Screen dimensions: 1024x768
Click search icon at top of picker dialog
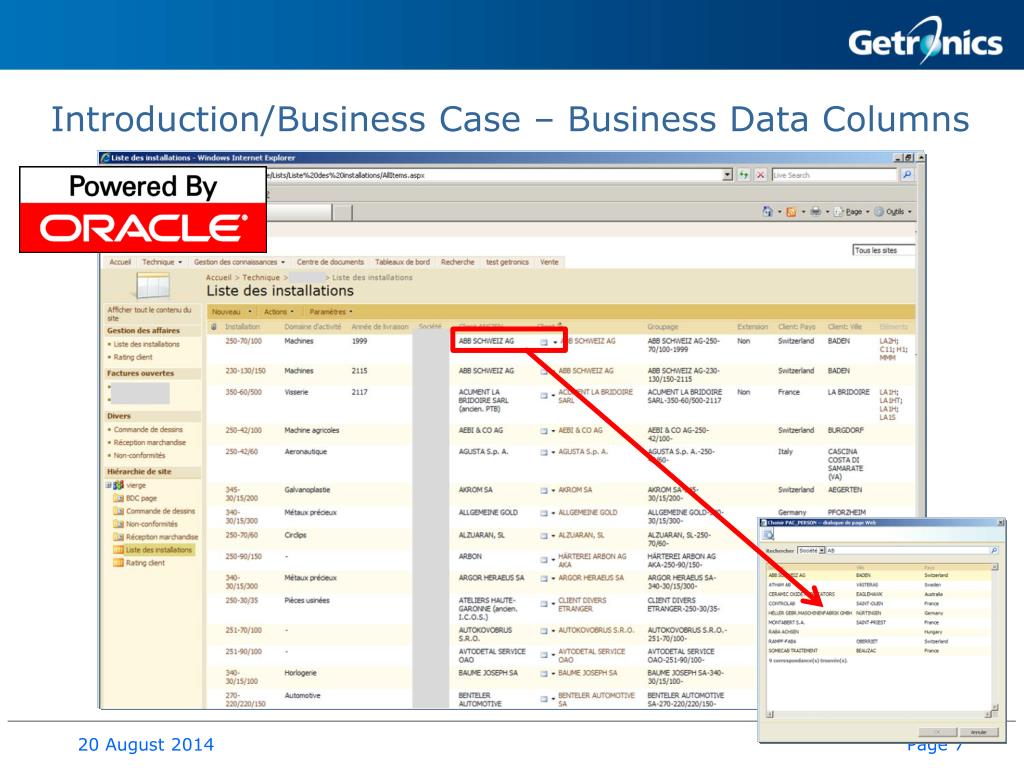[x=769, y=535]
